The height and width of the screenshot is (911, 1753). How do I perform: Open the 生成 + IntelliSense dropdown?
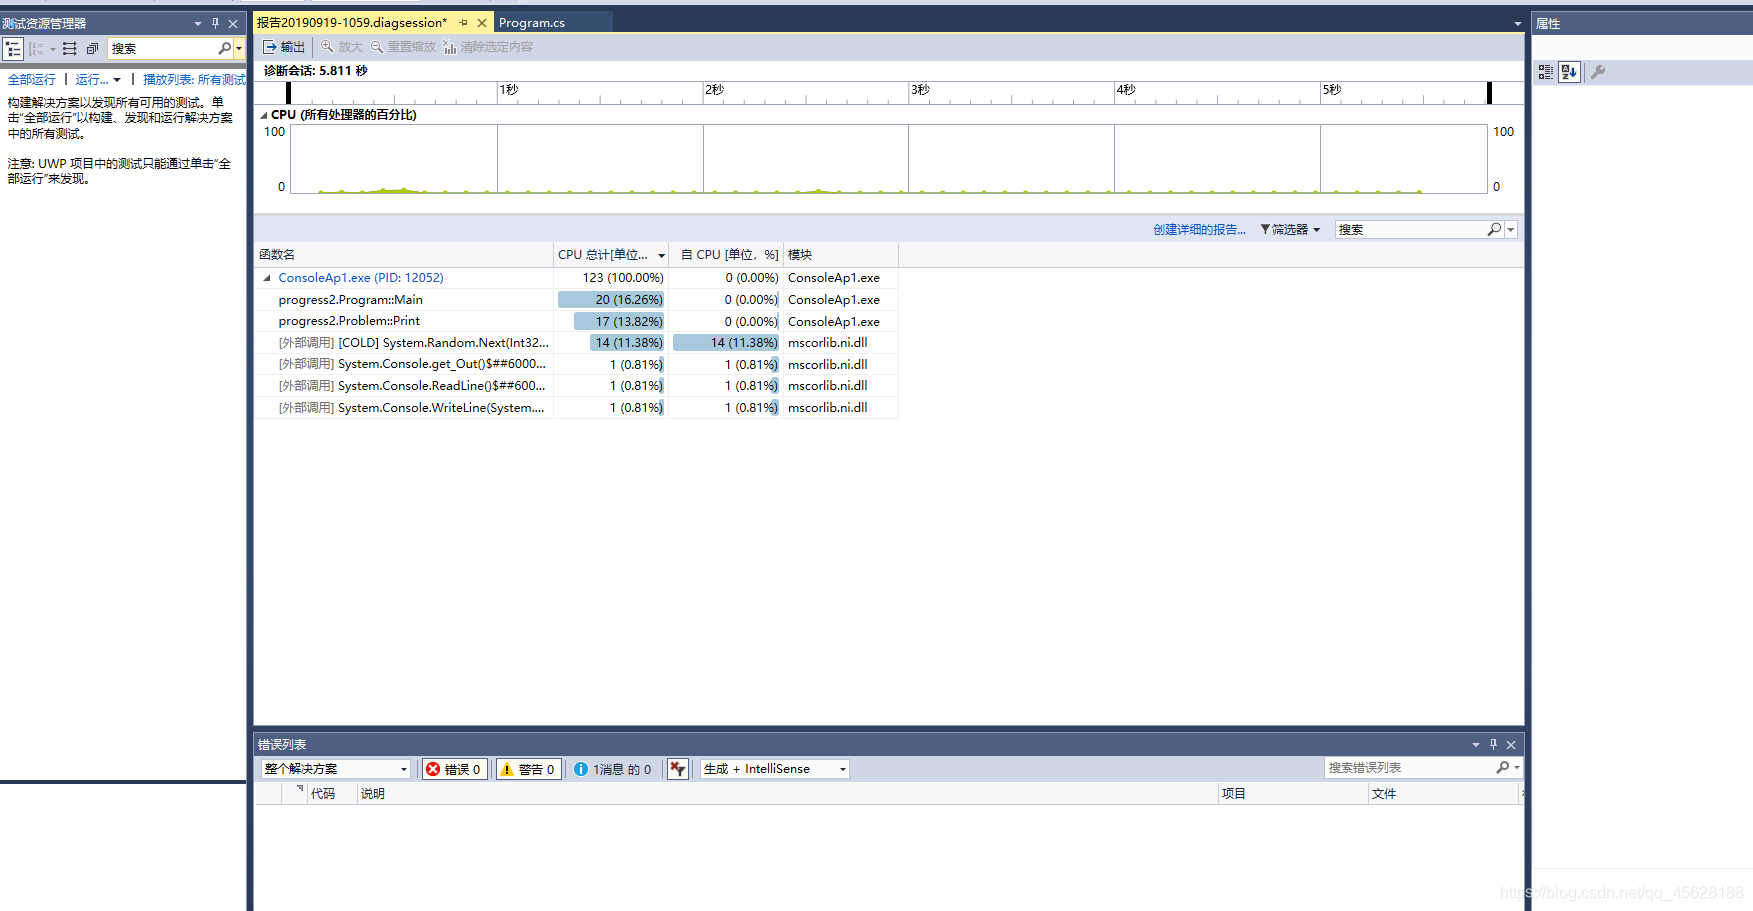[x=774, y=769]
